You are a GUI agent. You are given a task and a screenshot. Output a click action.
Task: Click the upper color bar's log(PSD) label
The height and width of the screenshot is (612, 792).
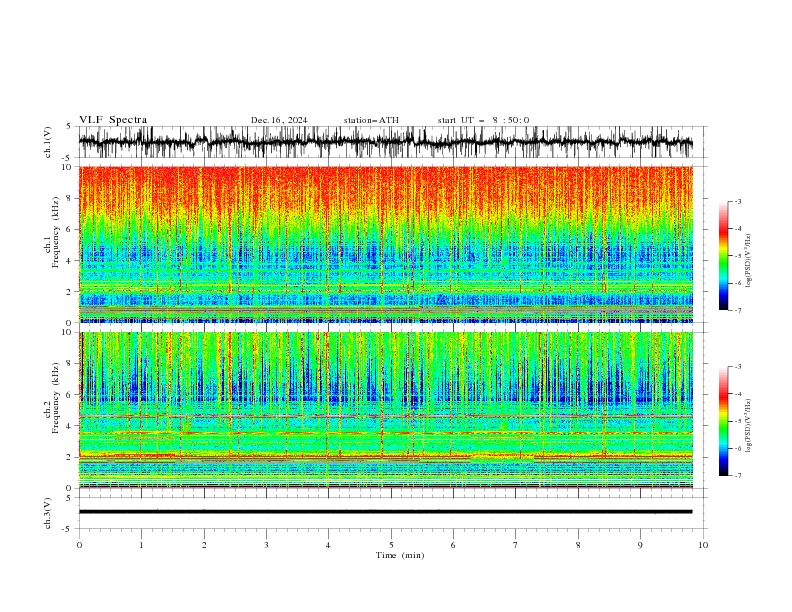pos(748,261)
